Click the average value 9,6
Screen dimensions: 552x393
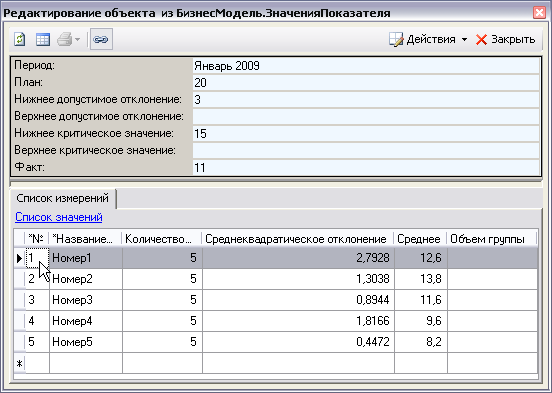coord(421,321)
